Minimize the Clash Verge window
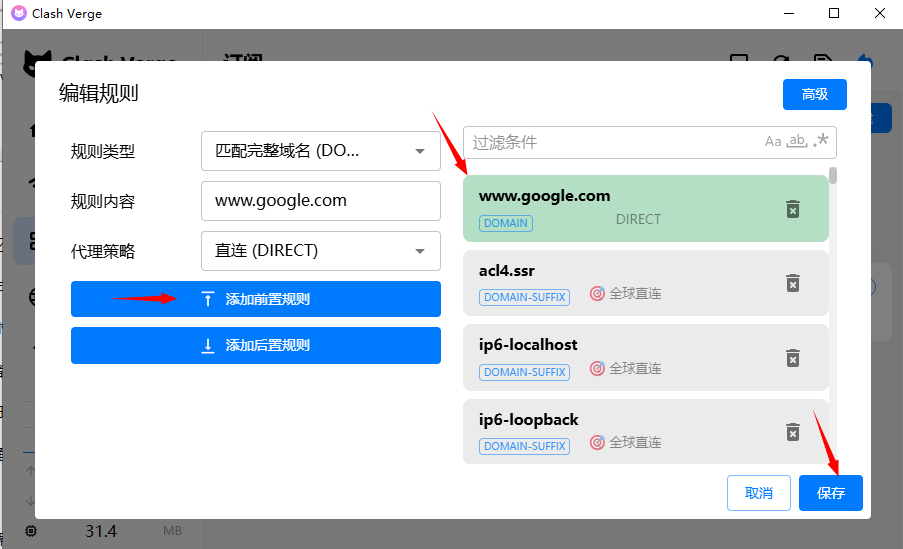 [x=789, y=13]
